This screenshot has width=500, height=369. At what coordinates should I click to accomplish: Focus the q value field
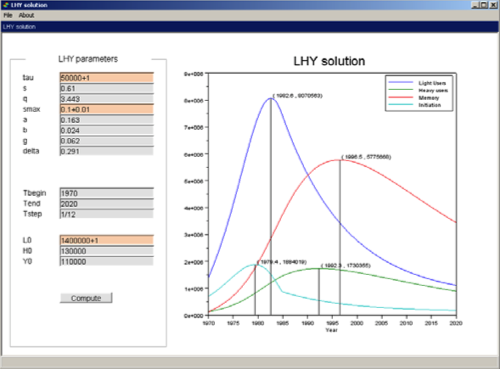coord(107,99)
